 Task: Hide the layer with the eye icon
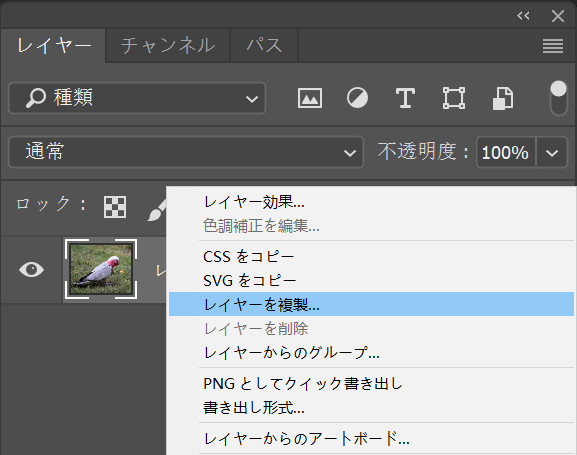tap(31, 269)
